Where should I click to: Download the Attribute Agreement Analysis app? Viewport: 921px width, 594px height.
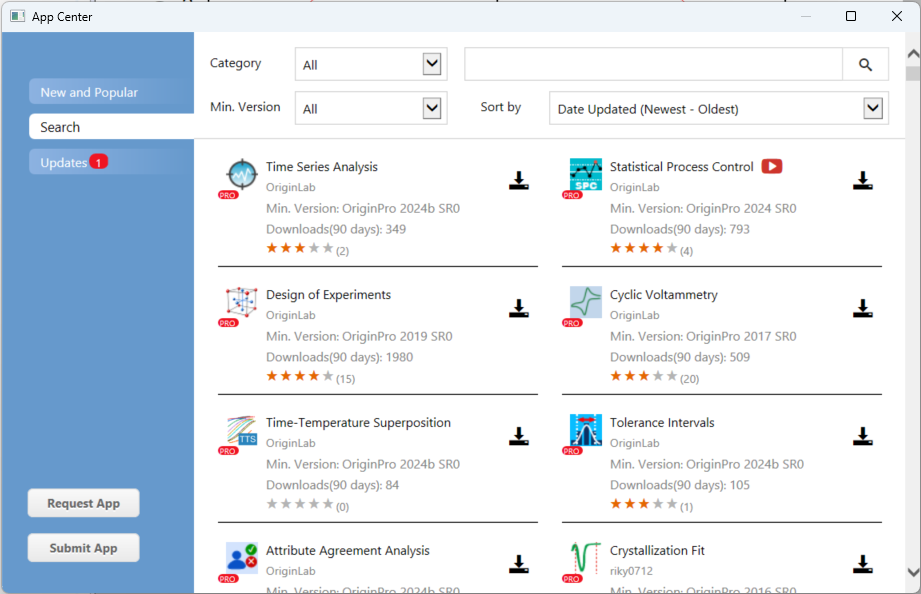[x=519, y=564]
